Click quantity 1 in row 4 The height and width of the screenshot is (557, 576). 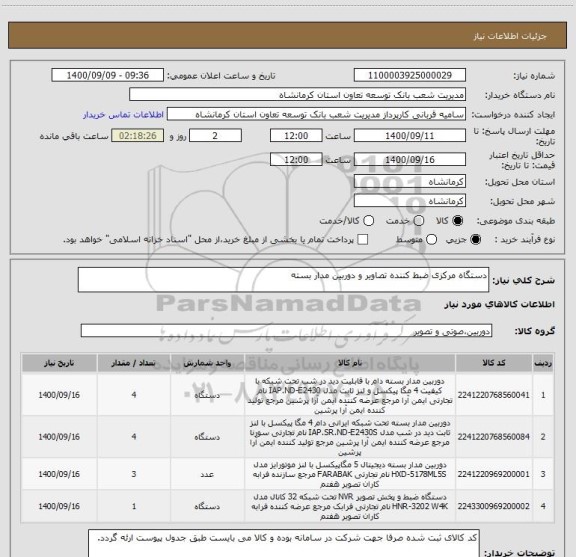tap(134, 506)
